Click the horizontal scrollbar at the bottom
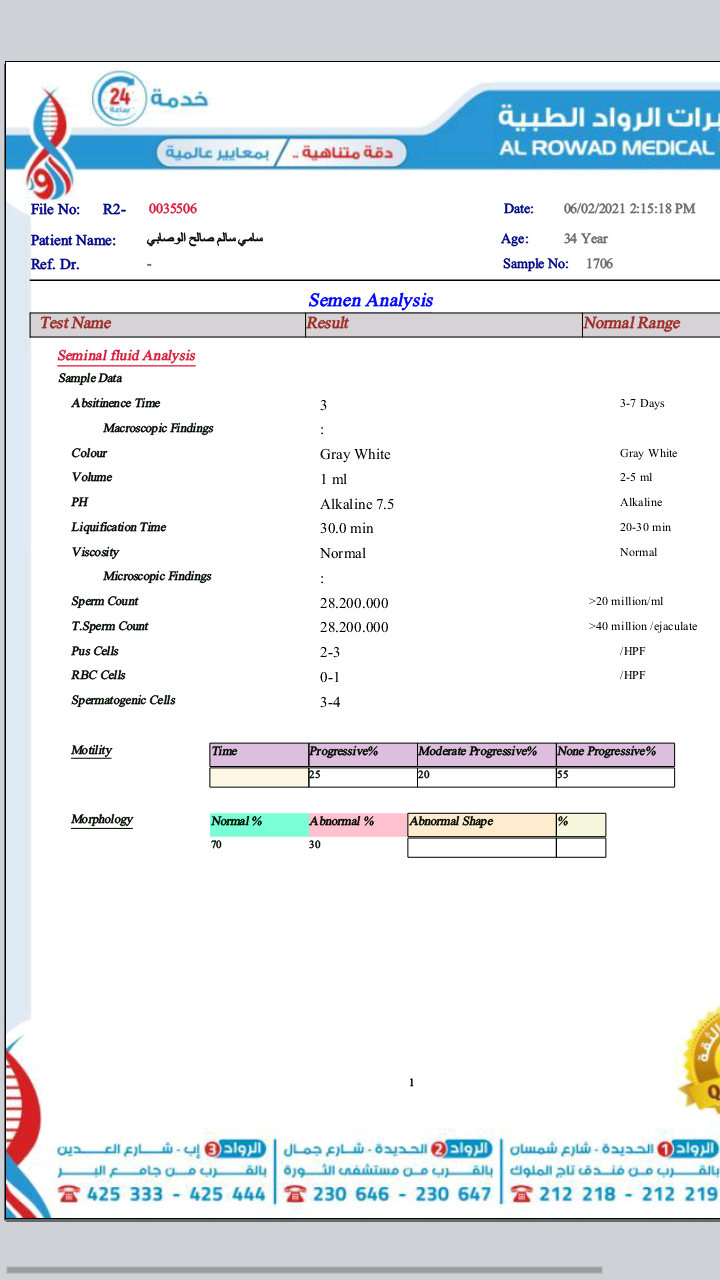Viewport: 720px width, 1280px height. [x=304, y=1270]
